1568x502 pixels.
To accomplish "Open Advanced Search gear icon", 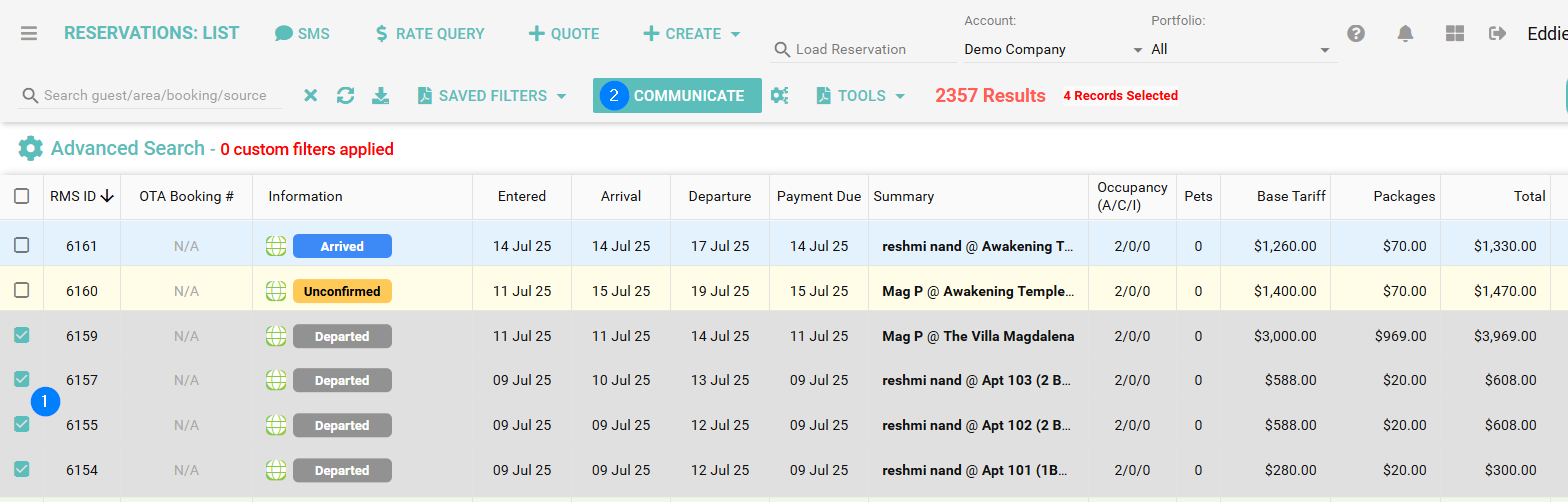I will pyautogui.click(x=31, y=149).
